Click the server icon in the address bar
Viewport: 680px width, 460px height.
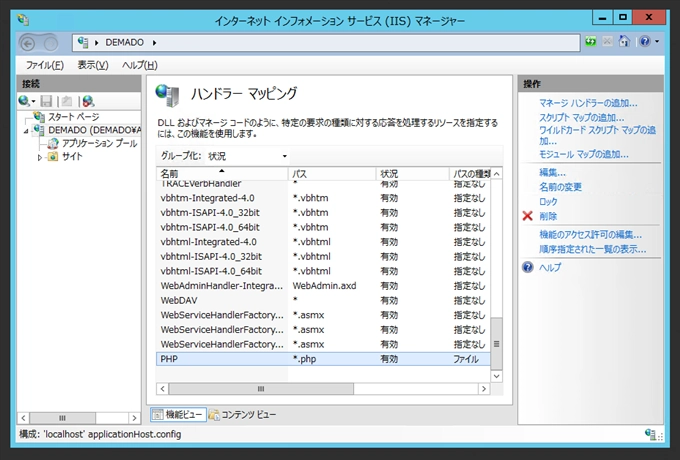[83, 42]
